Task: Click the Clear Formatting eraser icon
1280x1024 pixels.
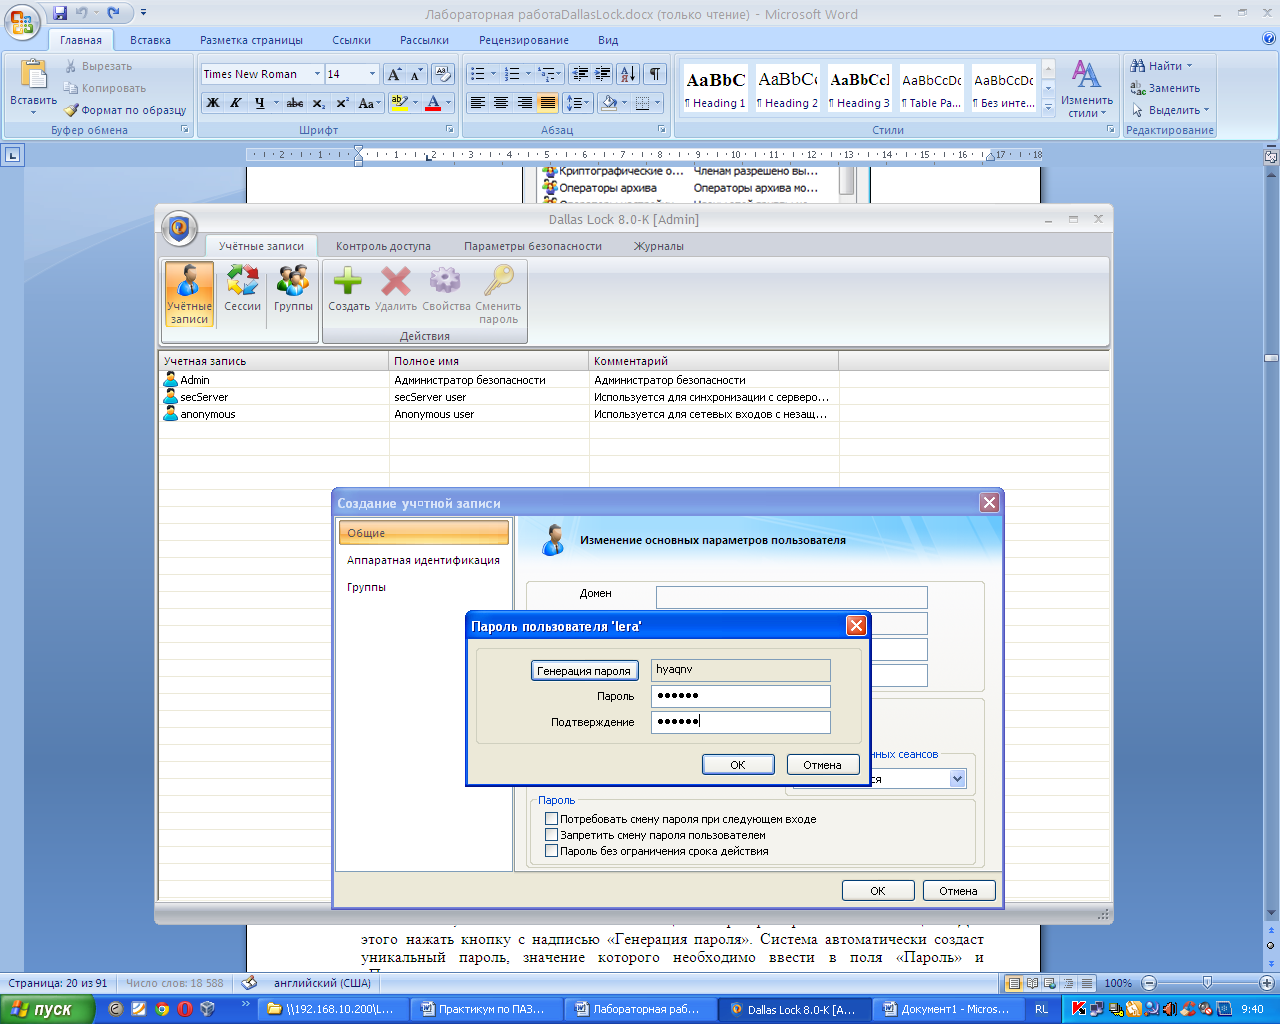Action: click(x=444, y=74)
